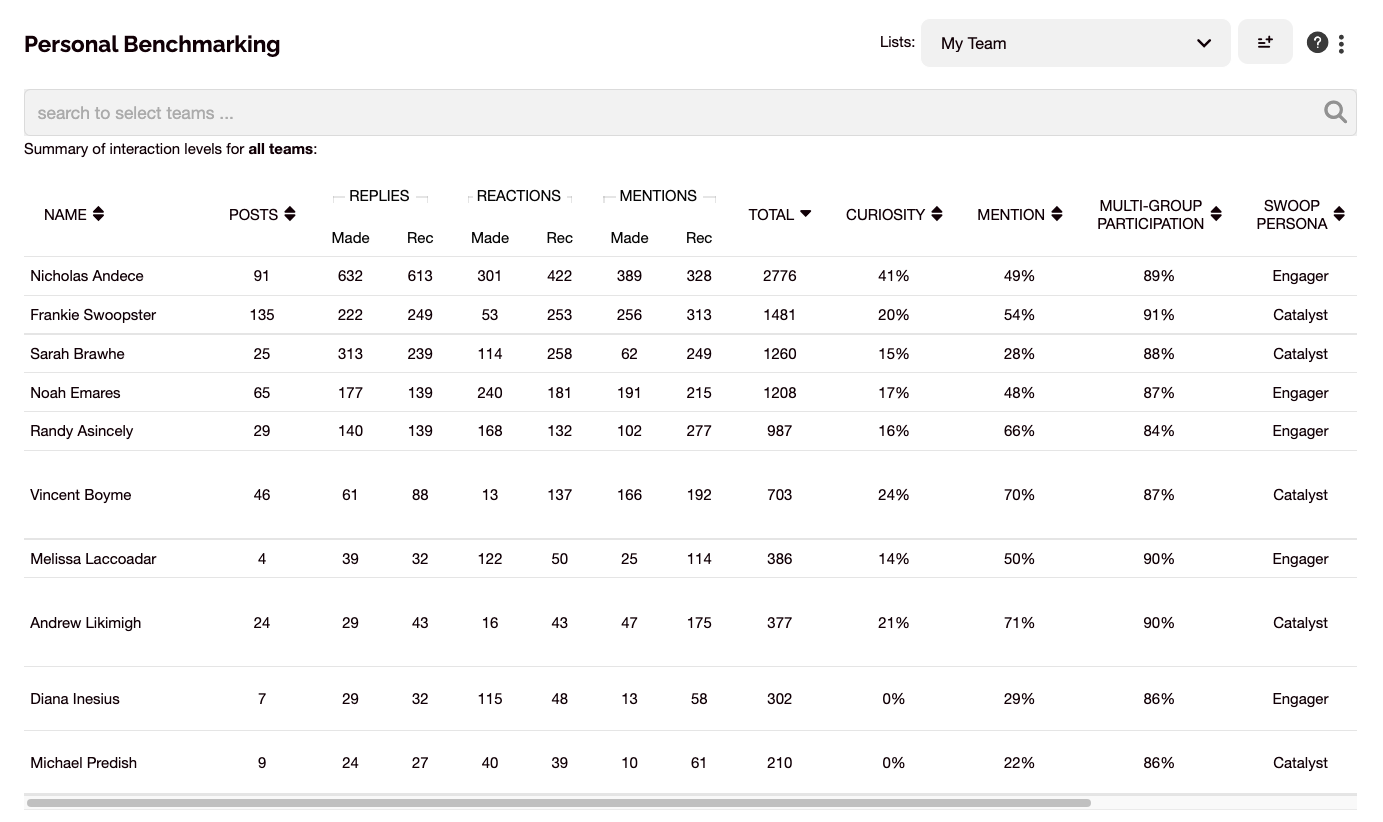Screen dimensions: 1383x822
Task: Focus the search to select teams field
Action: tap(690, 112)
